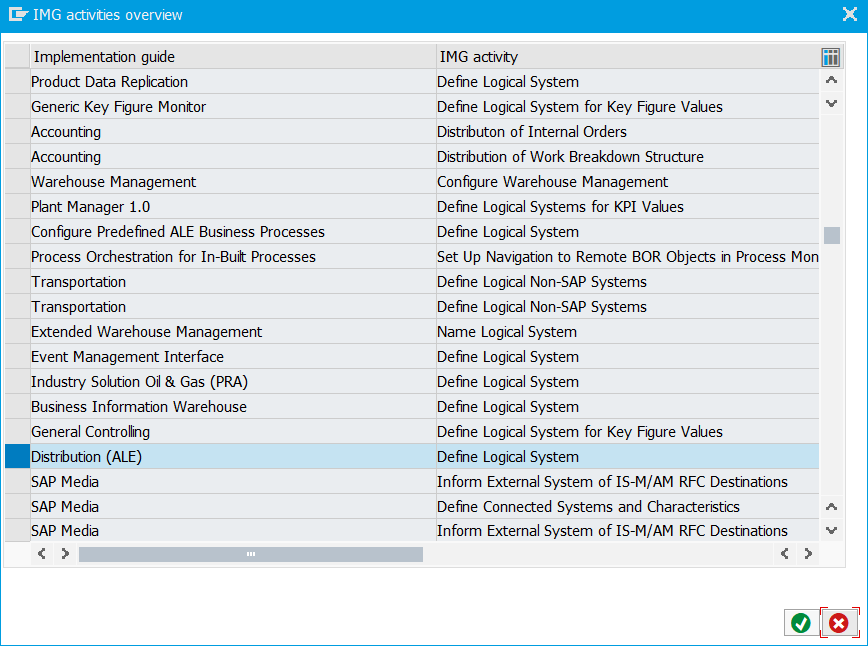Click 'Industry Solution Oil & Gas (PRA)' cell
Viewport: 868px width, 646px height.
233,382
